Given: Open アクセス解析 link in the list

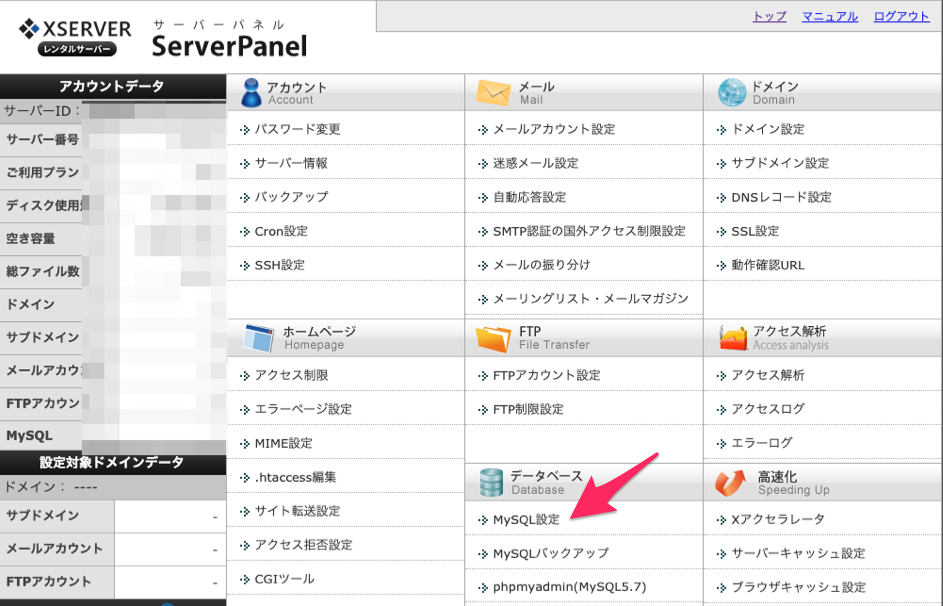Looking at the screenshot, I should 768,376.
